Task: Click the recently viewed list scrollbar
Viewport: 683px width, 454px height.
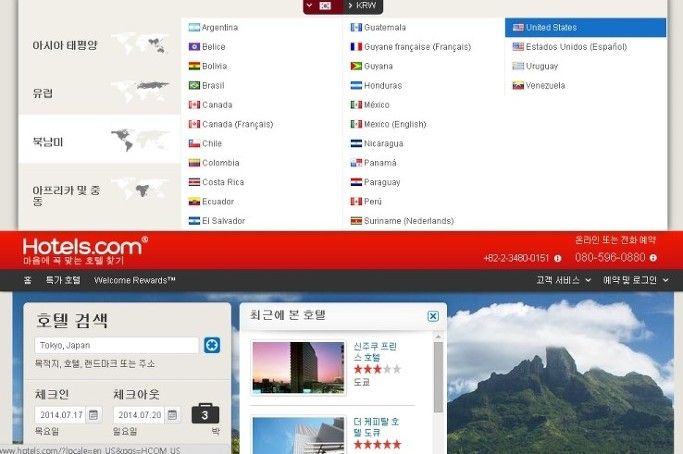Action: 438,377
